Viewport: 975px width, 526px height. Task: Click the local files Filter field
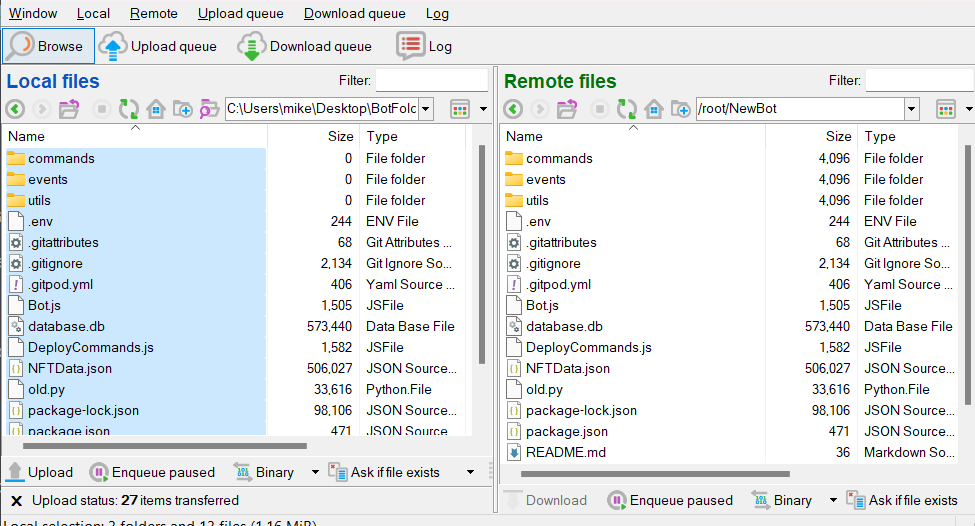432,80
